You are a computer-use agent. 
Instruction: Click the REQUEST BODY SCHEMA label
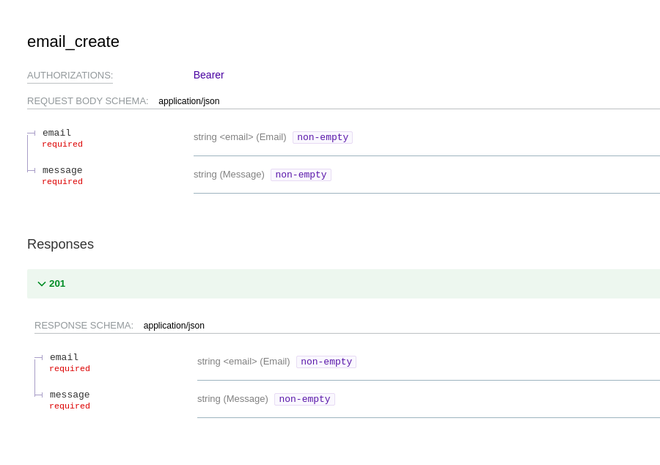(88, 101)
